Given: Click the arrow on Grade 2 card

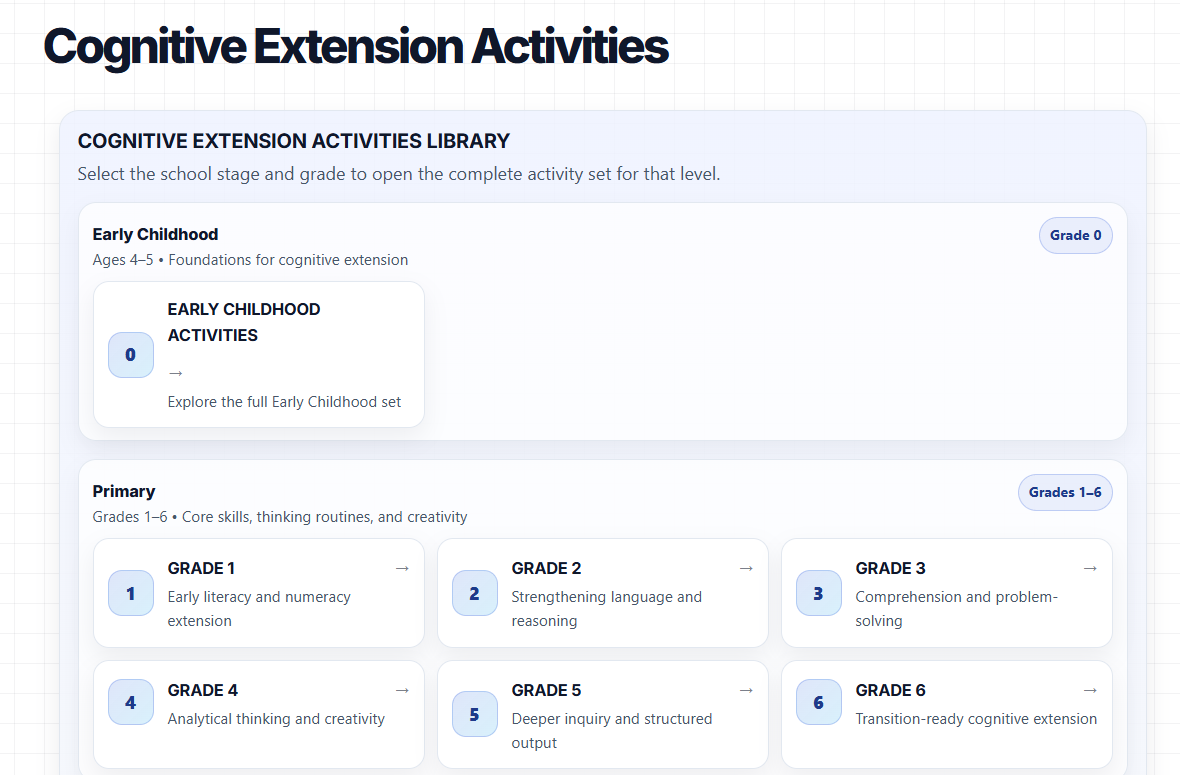Looking at the screenshot, I should [x=746, y=568].
